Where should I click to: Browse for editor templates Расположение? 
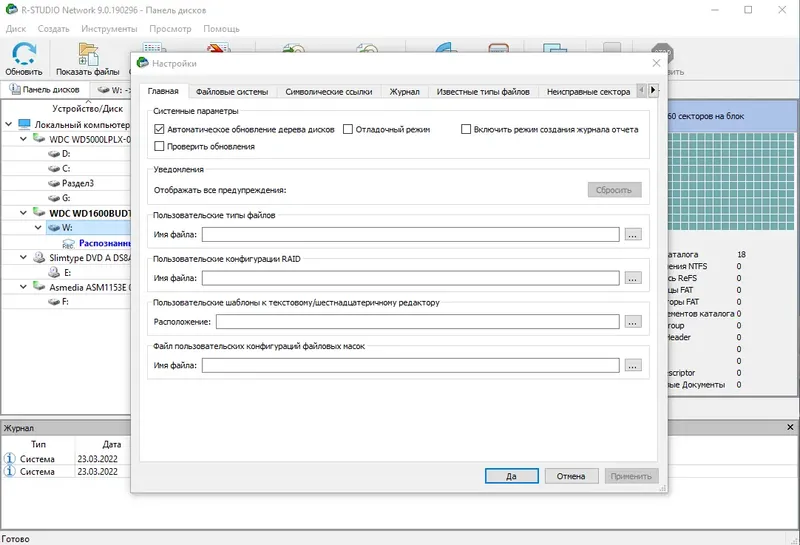[x=633, y=322]
